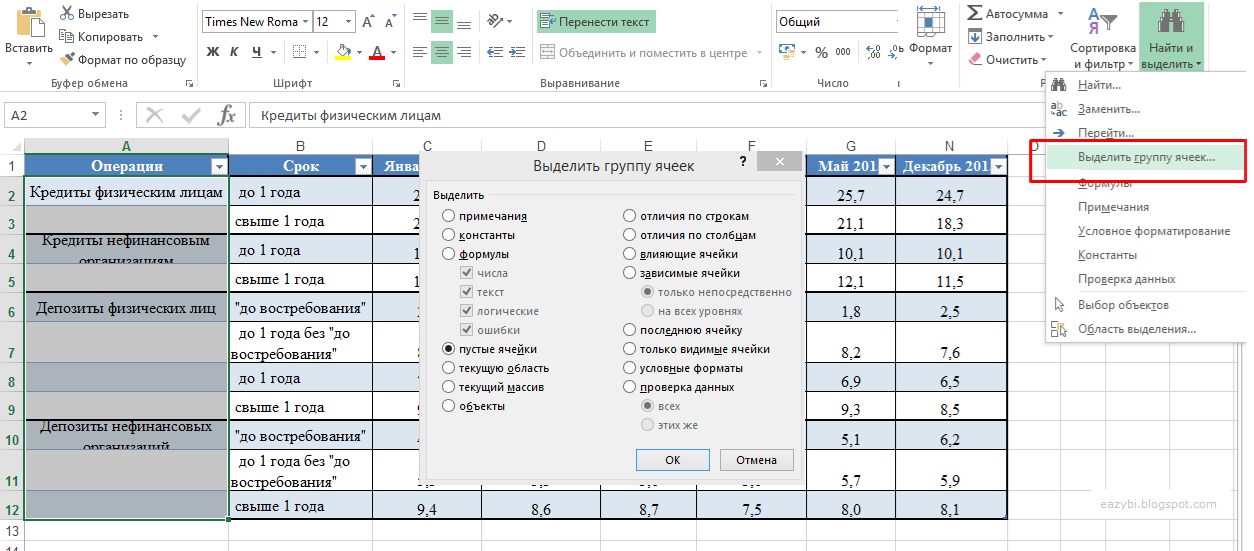Choose Выделить группу ячеек... menu item

point(1146,157)
